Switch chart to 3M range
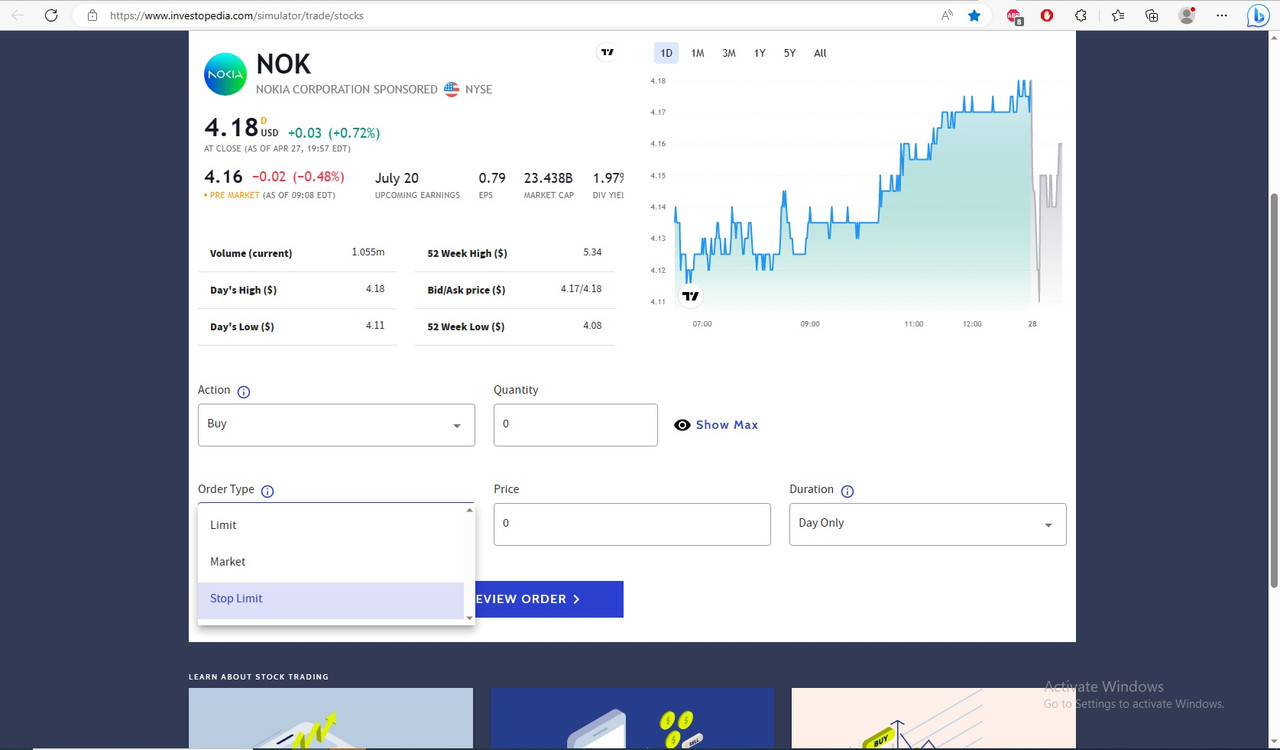The image size is (1280, 750). (729, 53)
